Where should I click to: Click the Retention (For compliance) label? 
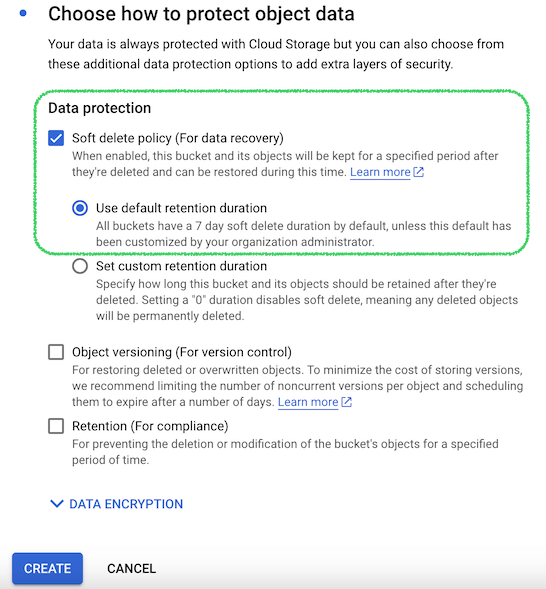click(x=150, y=426)
